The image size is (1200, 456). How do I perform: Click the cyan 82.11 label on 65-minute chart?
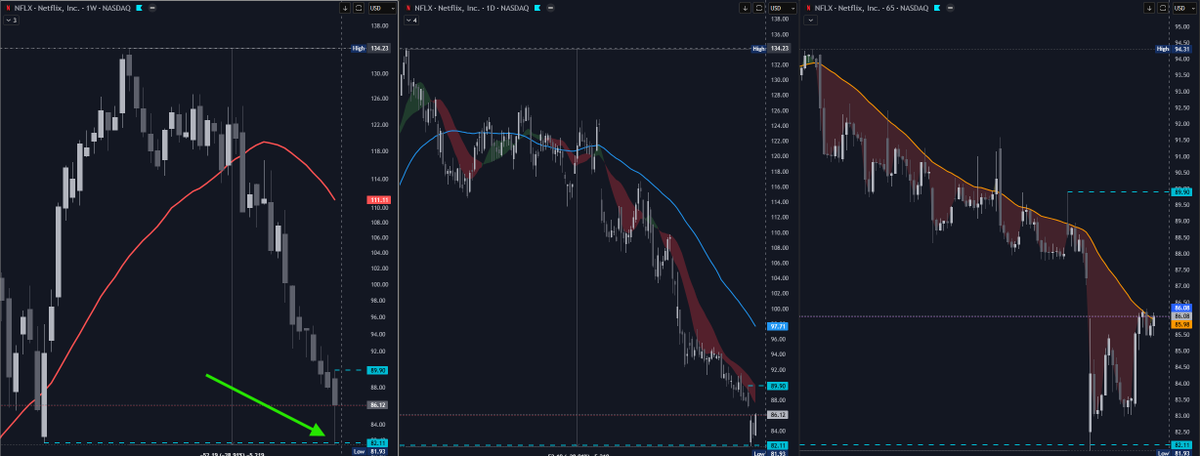(x=1181, y=444)
